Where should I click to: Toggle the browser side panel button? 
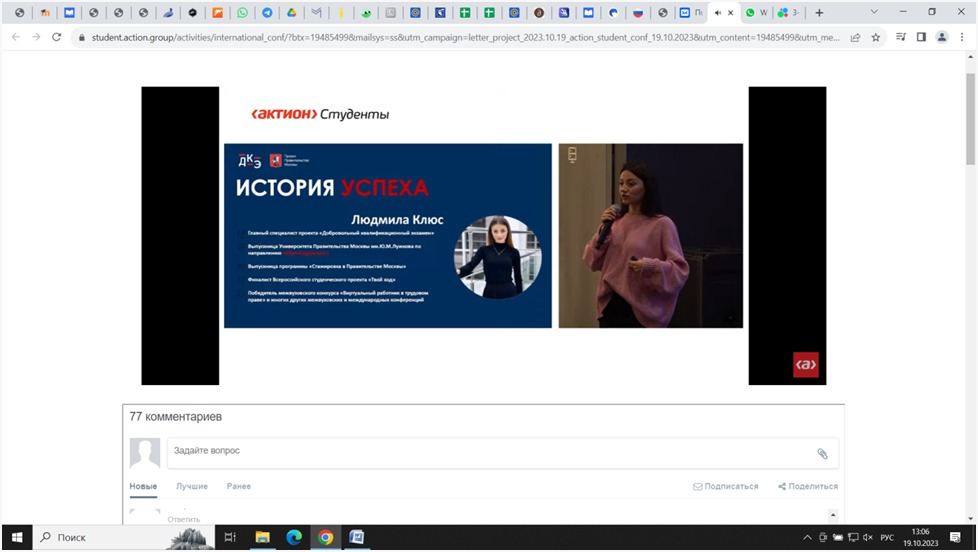tap(921, 37)
